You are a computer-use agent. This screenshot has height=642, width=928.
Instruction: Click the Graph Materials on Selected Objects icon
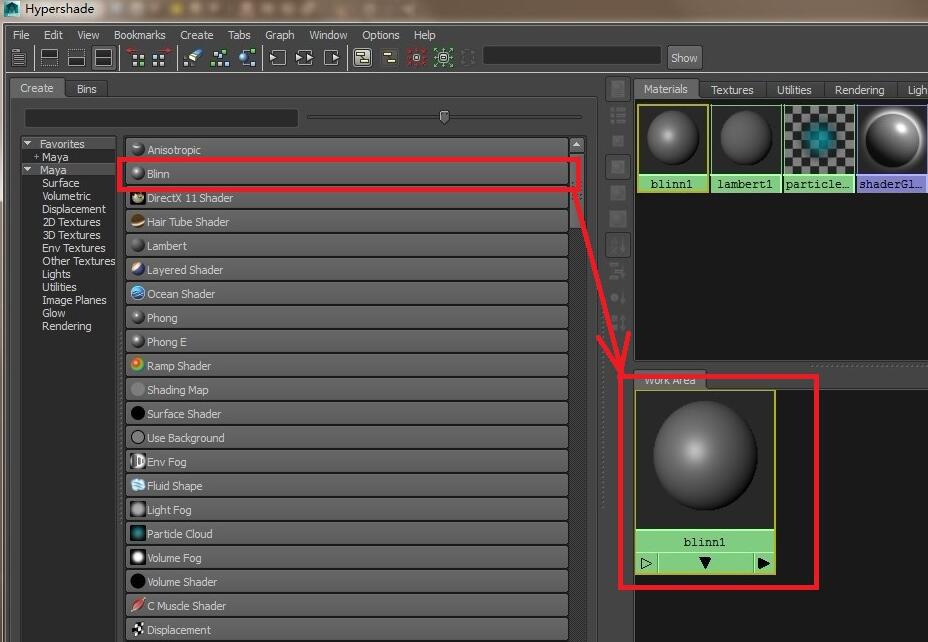coord(247,58)
